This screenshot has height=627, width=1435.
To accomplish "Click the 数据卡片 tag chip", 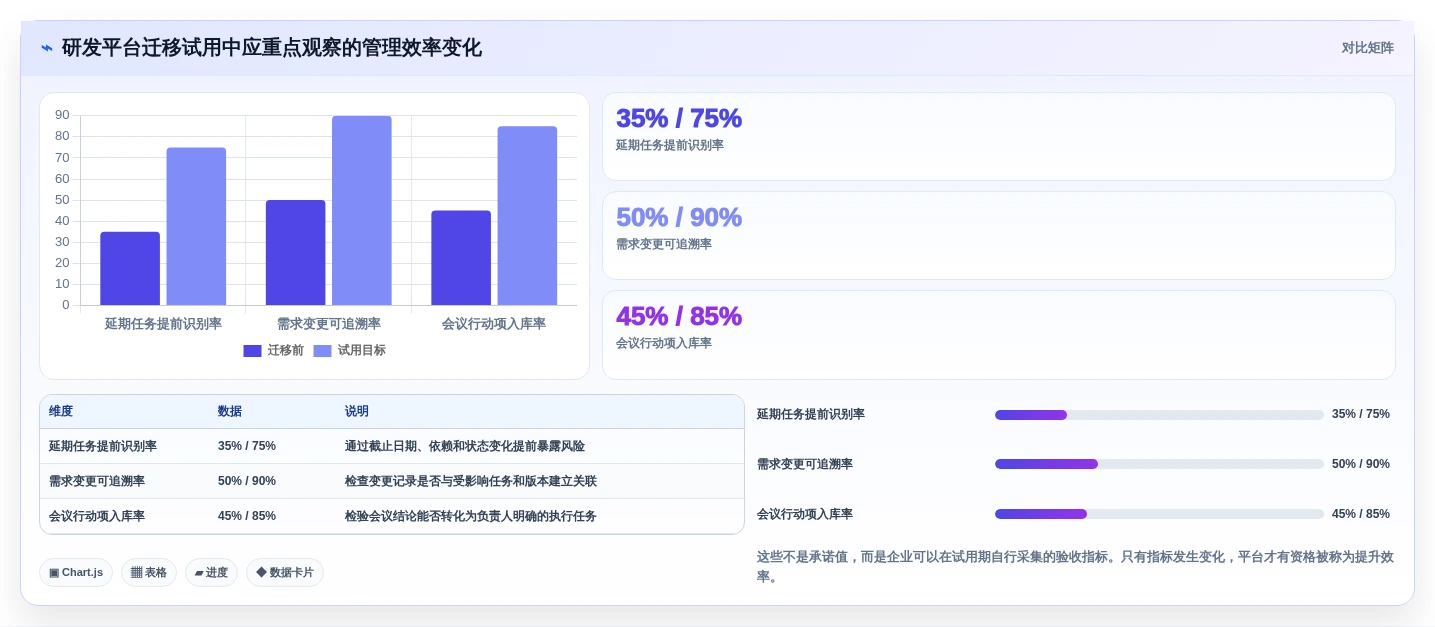I will (x=285, y=573).
